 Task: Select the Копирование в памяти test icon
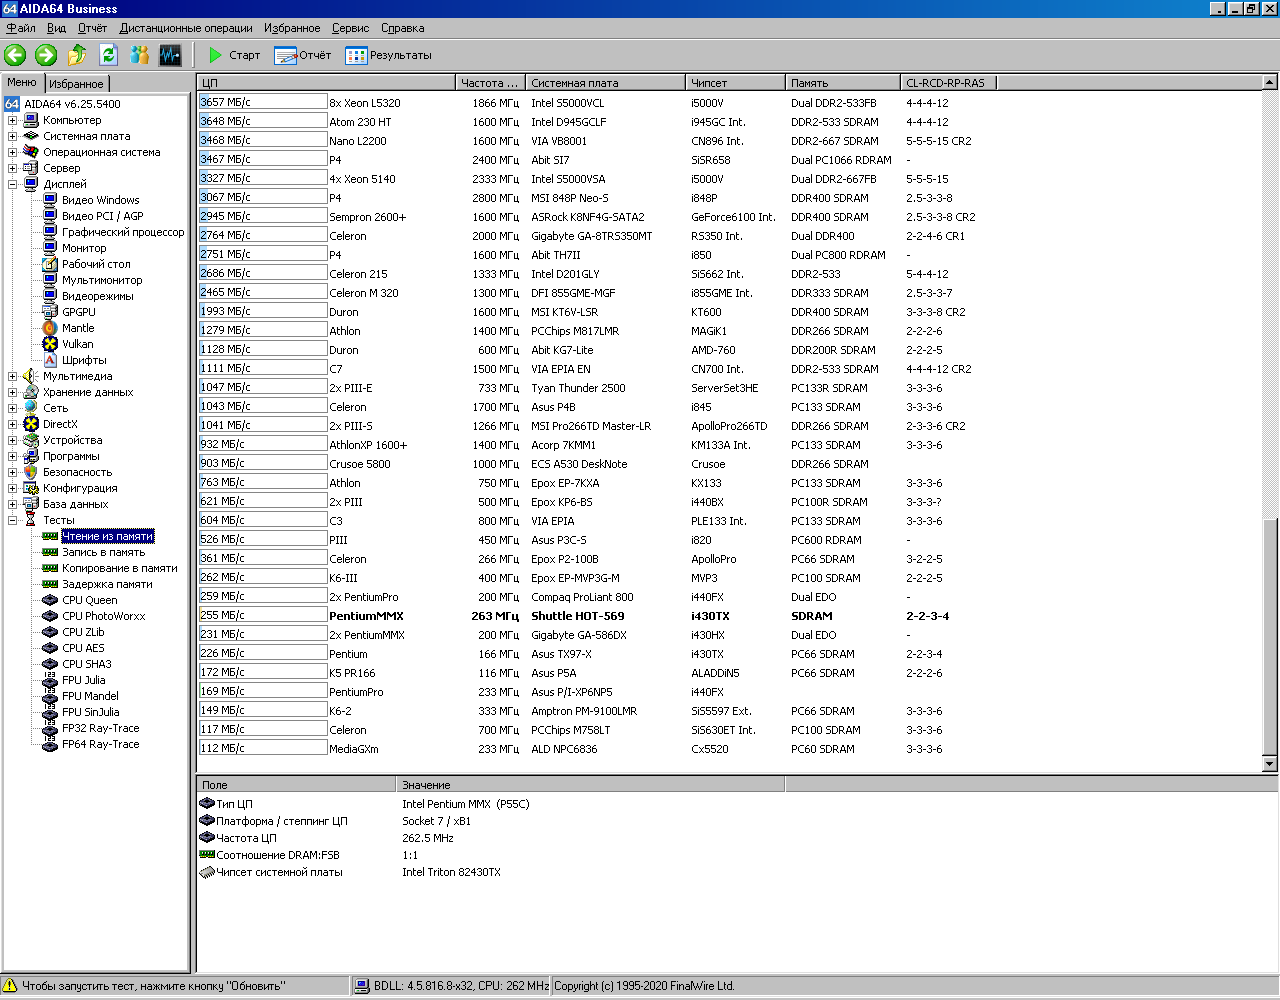pos(50,568)
